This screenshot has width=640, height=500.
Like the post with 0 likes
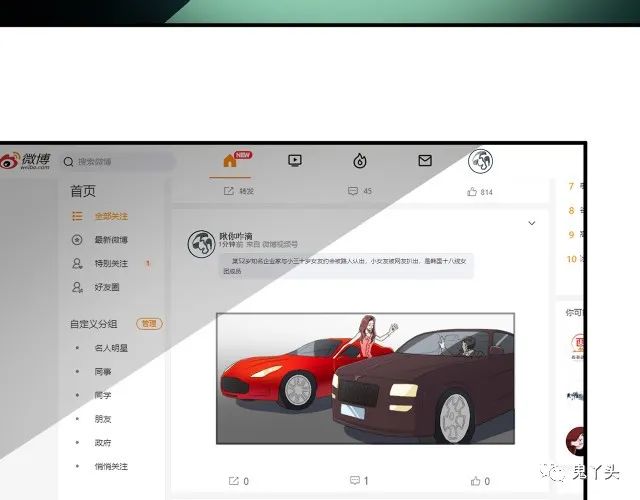tap(480, 481)
